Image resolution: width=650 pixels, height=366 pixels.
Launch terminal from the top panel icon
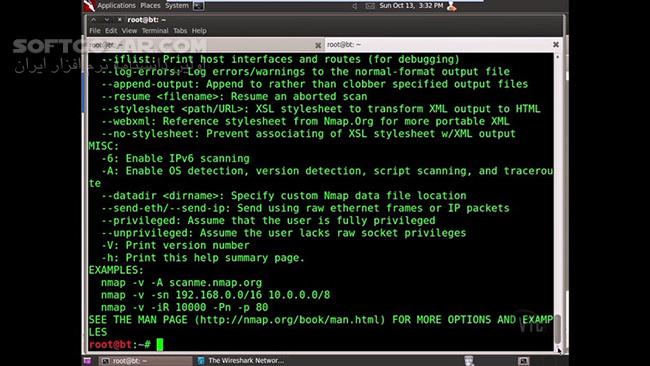point(199,6)
